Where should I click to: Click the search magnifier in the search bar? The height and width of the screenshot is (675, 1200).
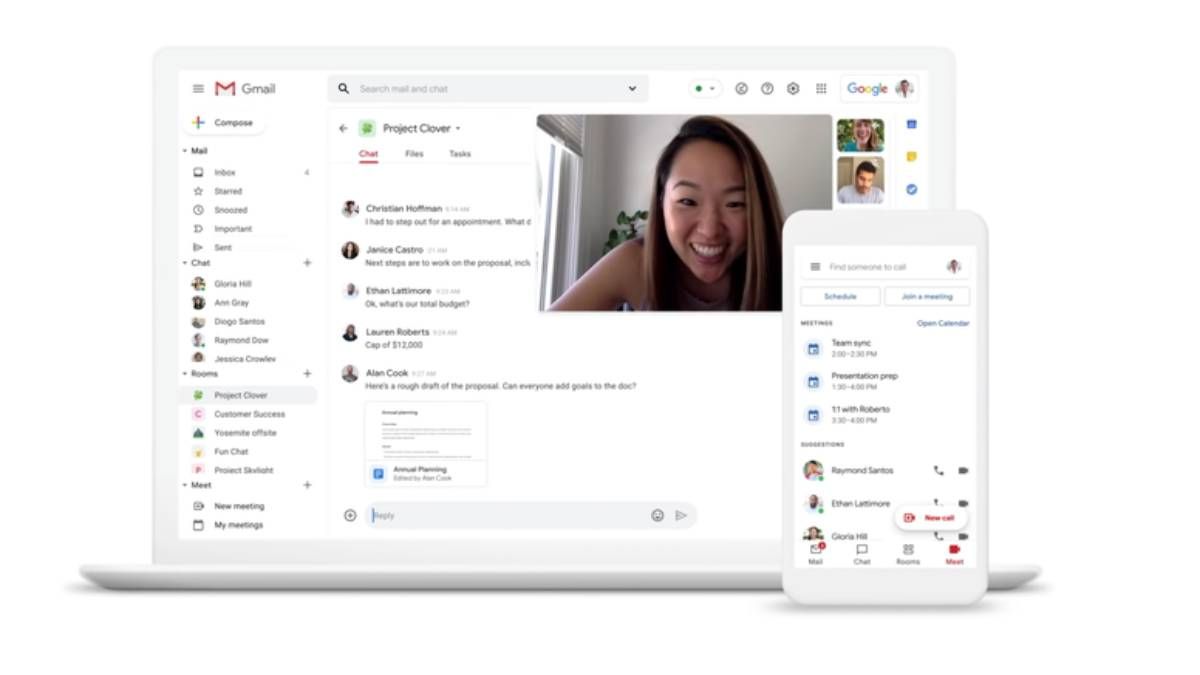(x=344, y=88)
